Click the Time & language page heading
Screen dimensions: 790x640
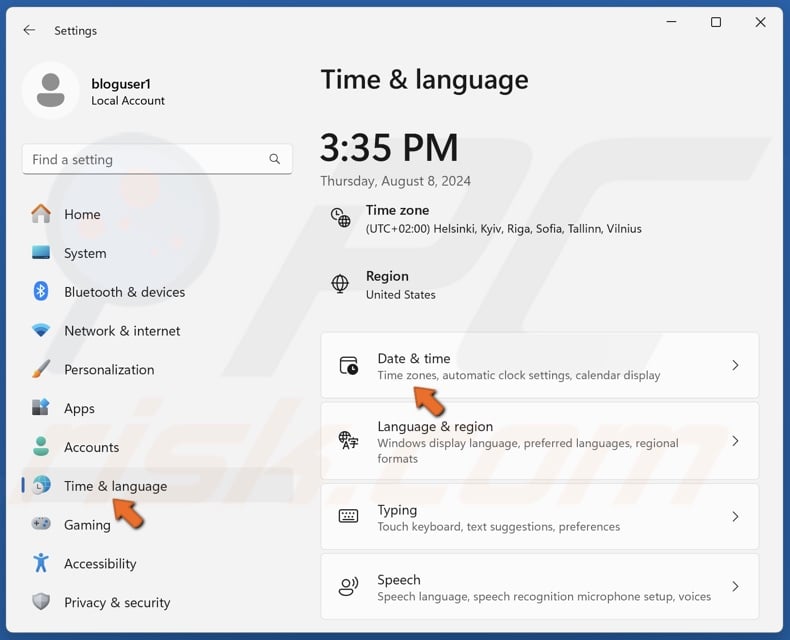tap(424, 80)
